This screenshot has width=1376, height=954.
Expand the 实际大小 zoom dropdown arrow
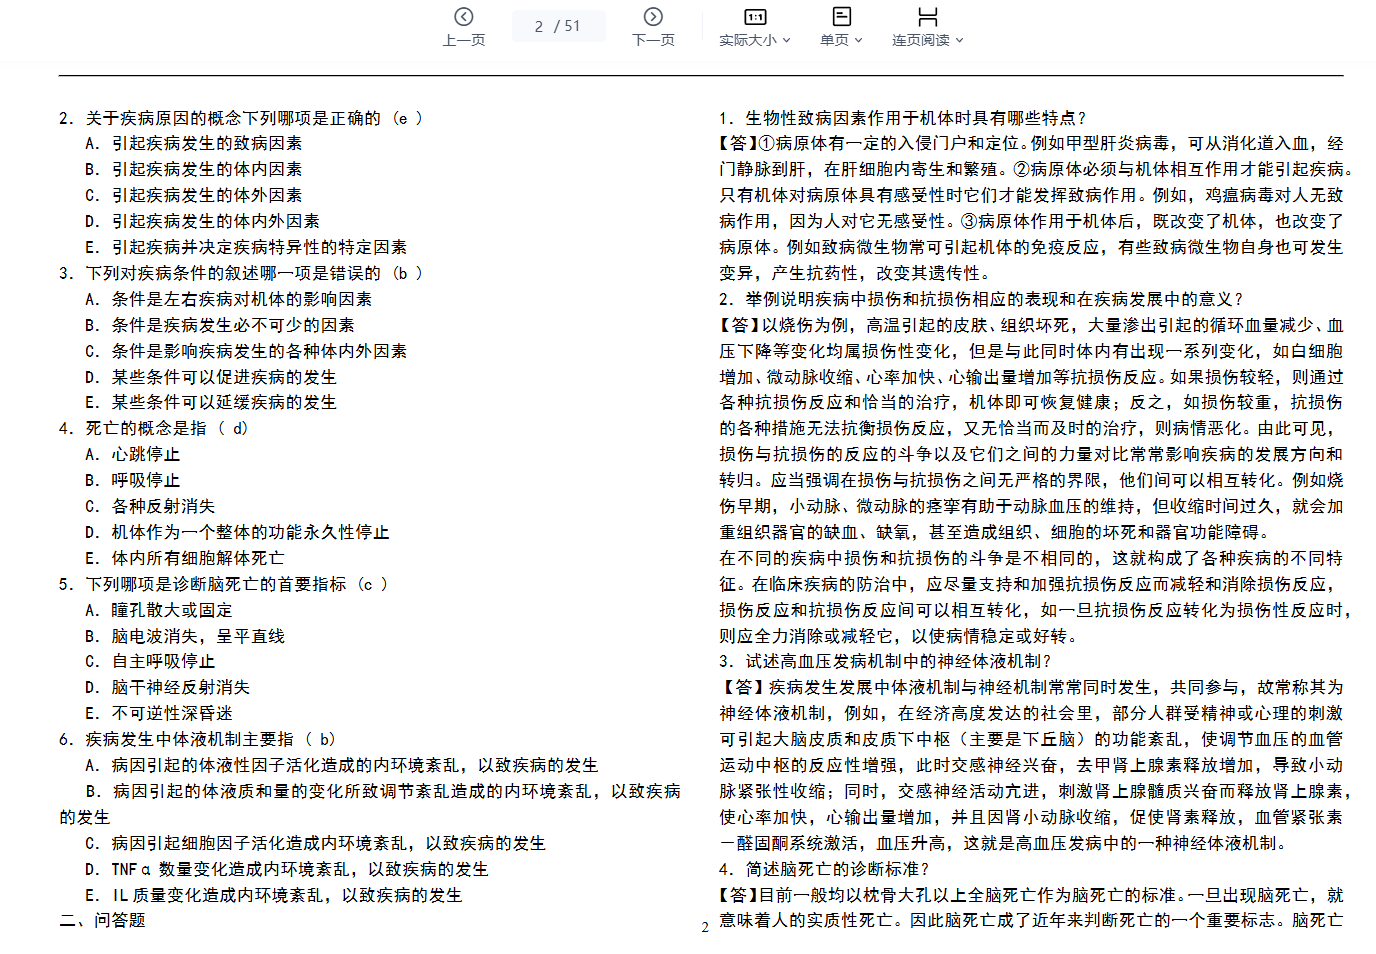[x=787, y=41]
